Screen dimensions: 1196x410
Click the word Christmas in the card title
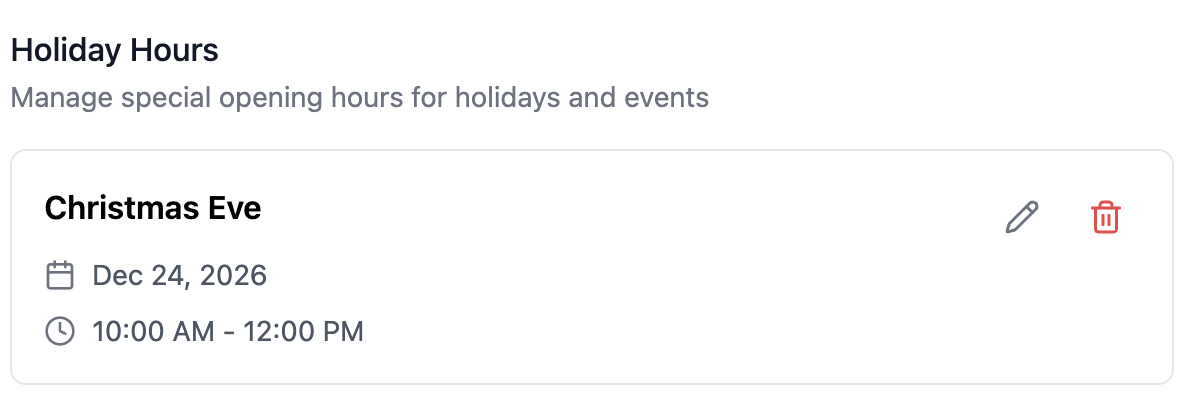(x=119, y=208)
